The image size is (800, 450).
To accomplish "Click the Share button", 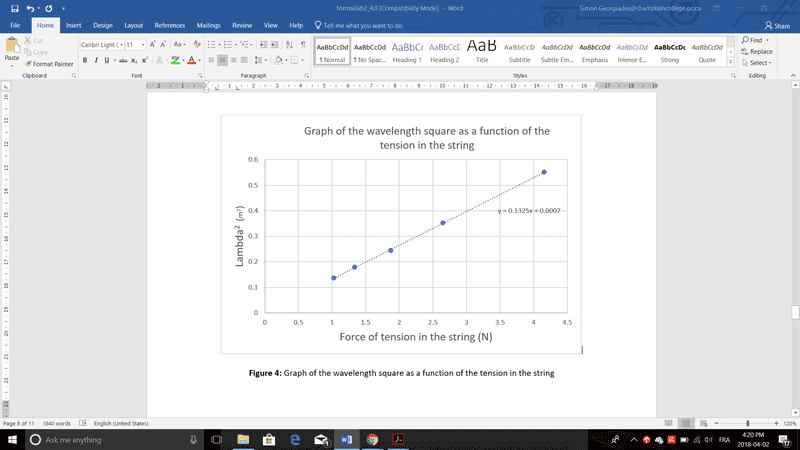I will [776, 25].
